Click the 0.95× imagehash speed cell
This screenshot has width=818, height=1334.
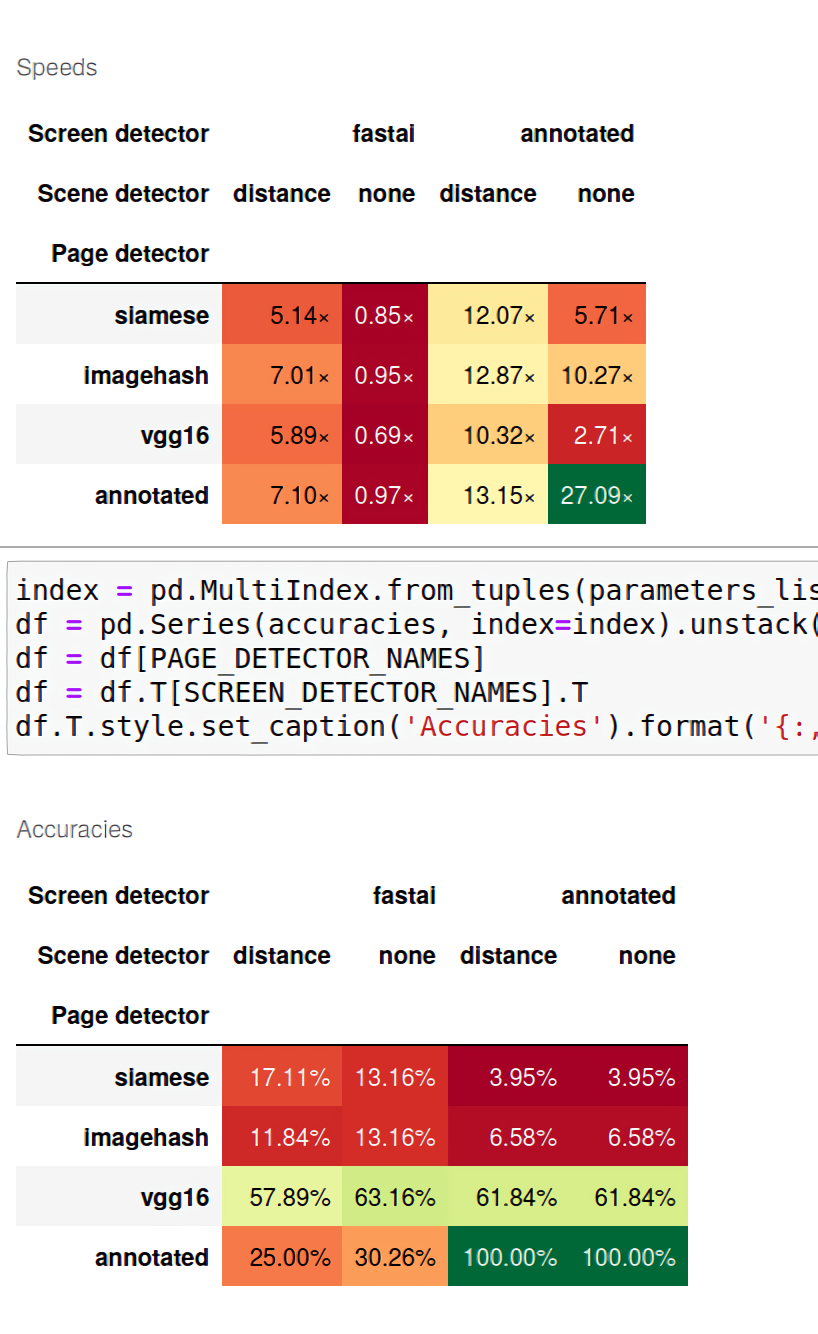(x=385, y=374)
